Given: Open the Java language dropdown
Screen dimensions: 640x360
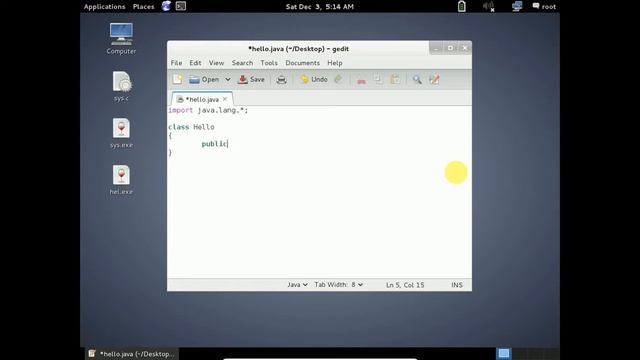Looking at the screenshot, I should (297, 285).
